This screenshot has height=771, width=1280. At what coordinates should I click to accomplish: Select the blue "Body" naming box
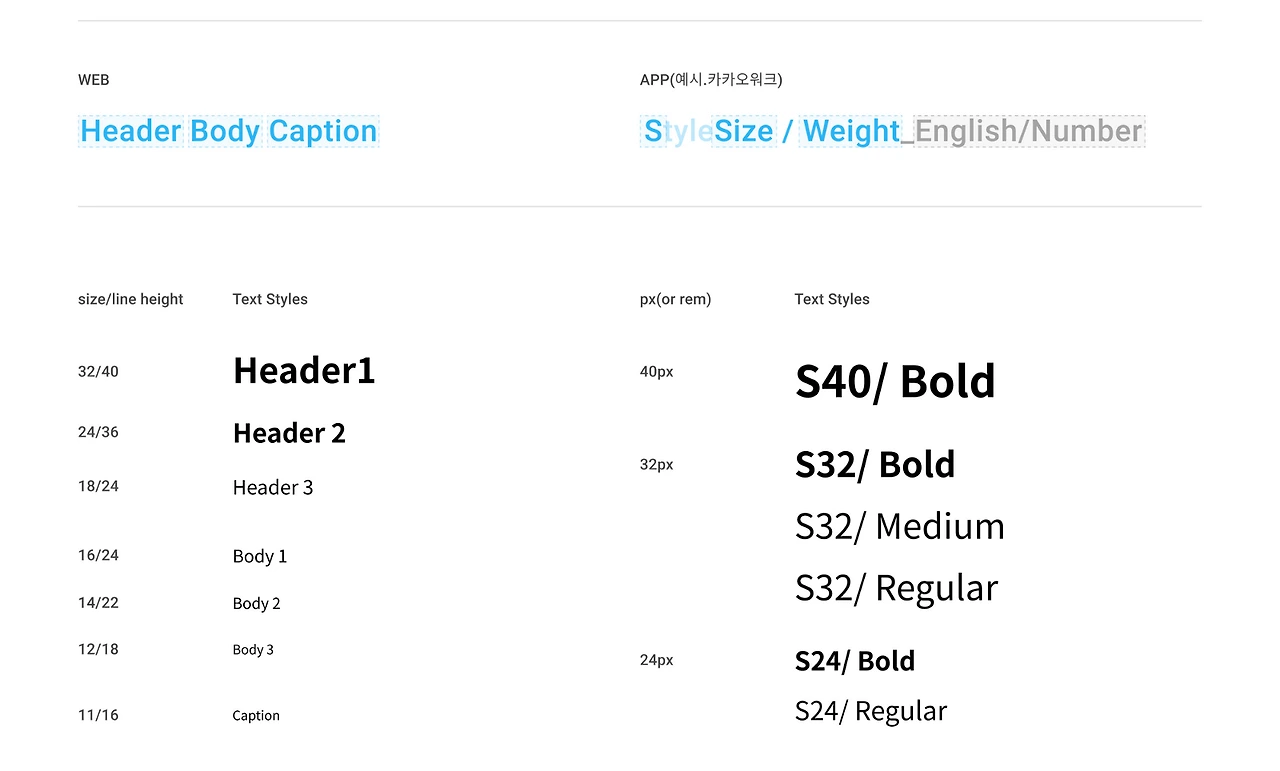click(225, 131)
